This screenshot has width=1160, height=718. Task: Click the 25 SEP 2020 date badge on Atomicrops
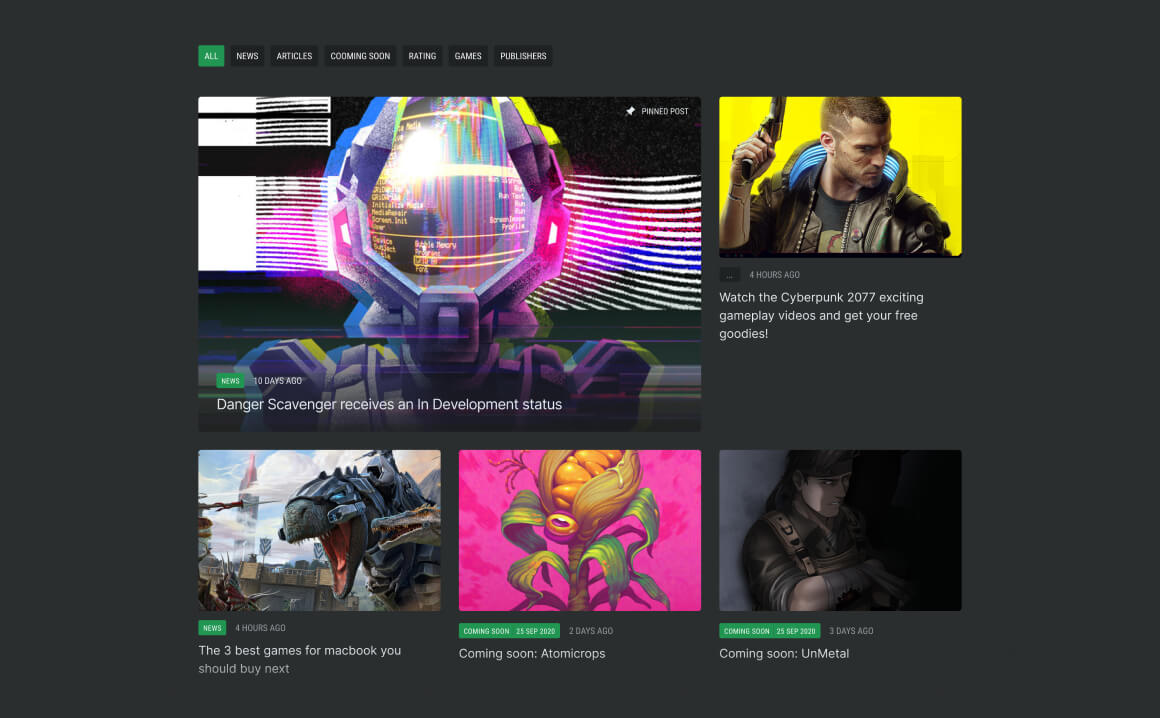[534, 630]
